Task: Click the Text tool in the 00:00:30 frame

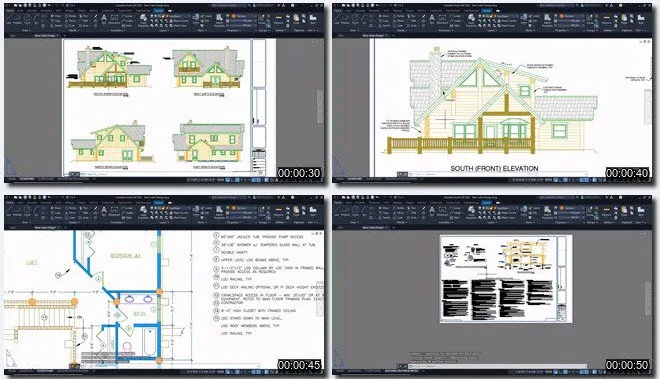Action: coord(104,18)
